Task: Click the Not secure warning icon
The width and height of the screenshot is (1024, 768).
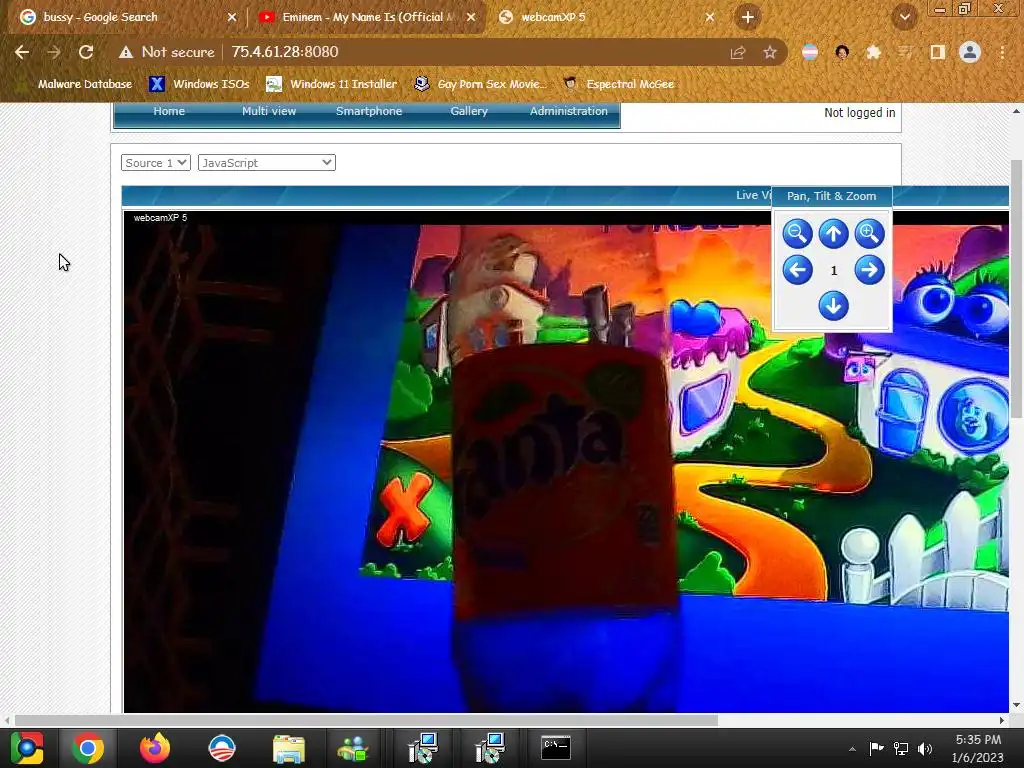Action: click(x=125, y=52)
